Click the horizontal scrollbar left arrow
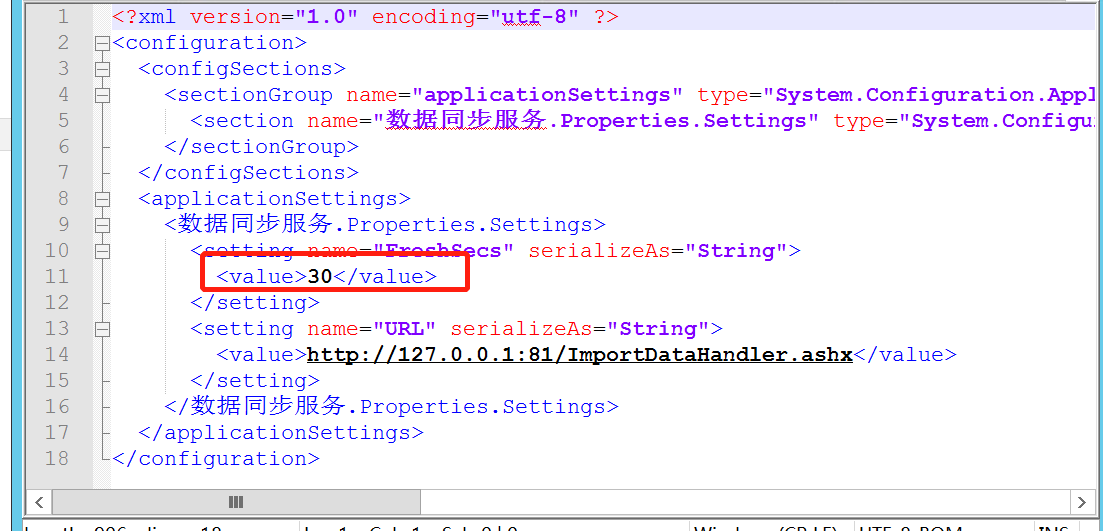This screenshot has height=531, width=1103. pyautogui.click(x=39, y=502)
